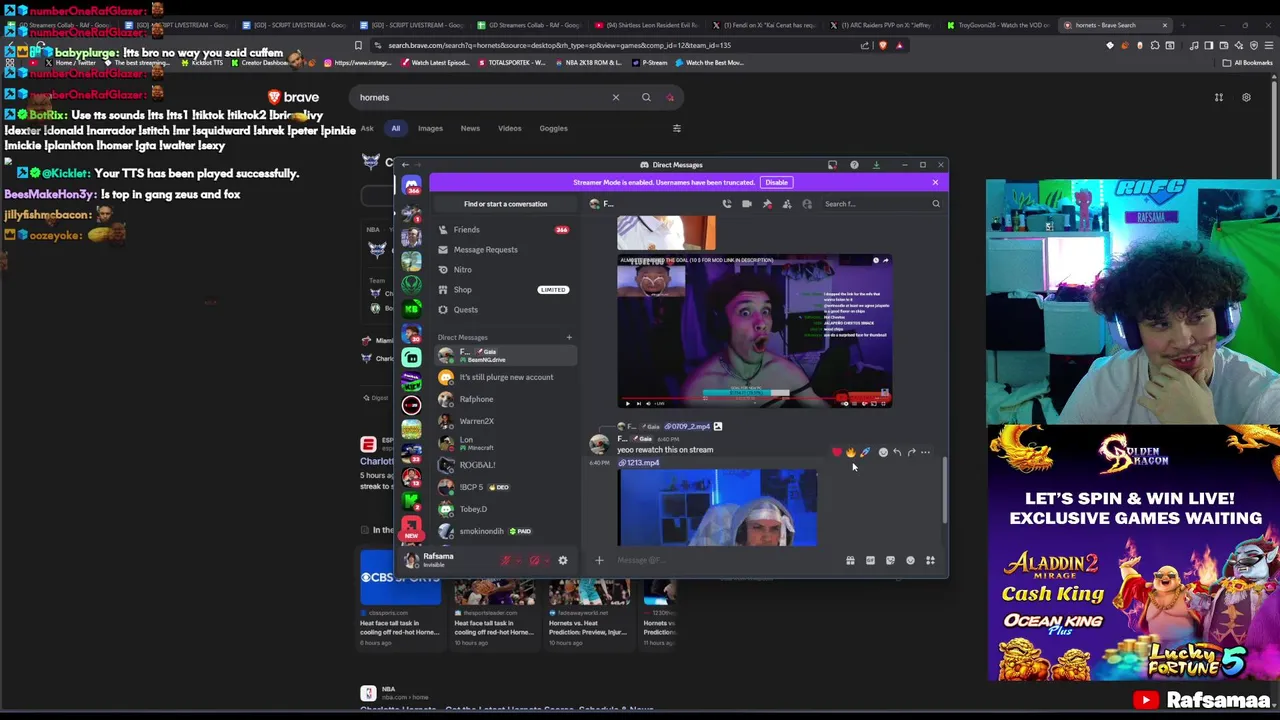The image size is (1280, 720).
Task: Switch to Videos tab in Brave Search
Action: (510, 128)
